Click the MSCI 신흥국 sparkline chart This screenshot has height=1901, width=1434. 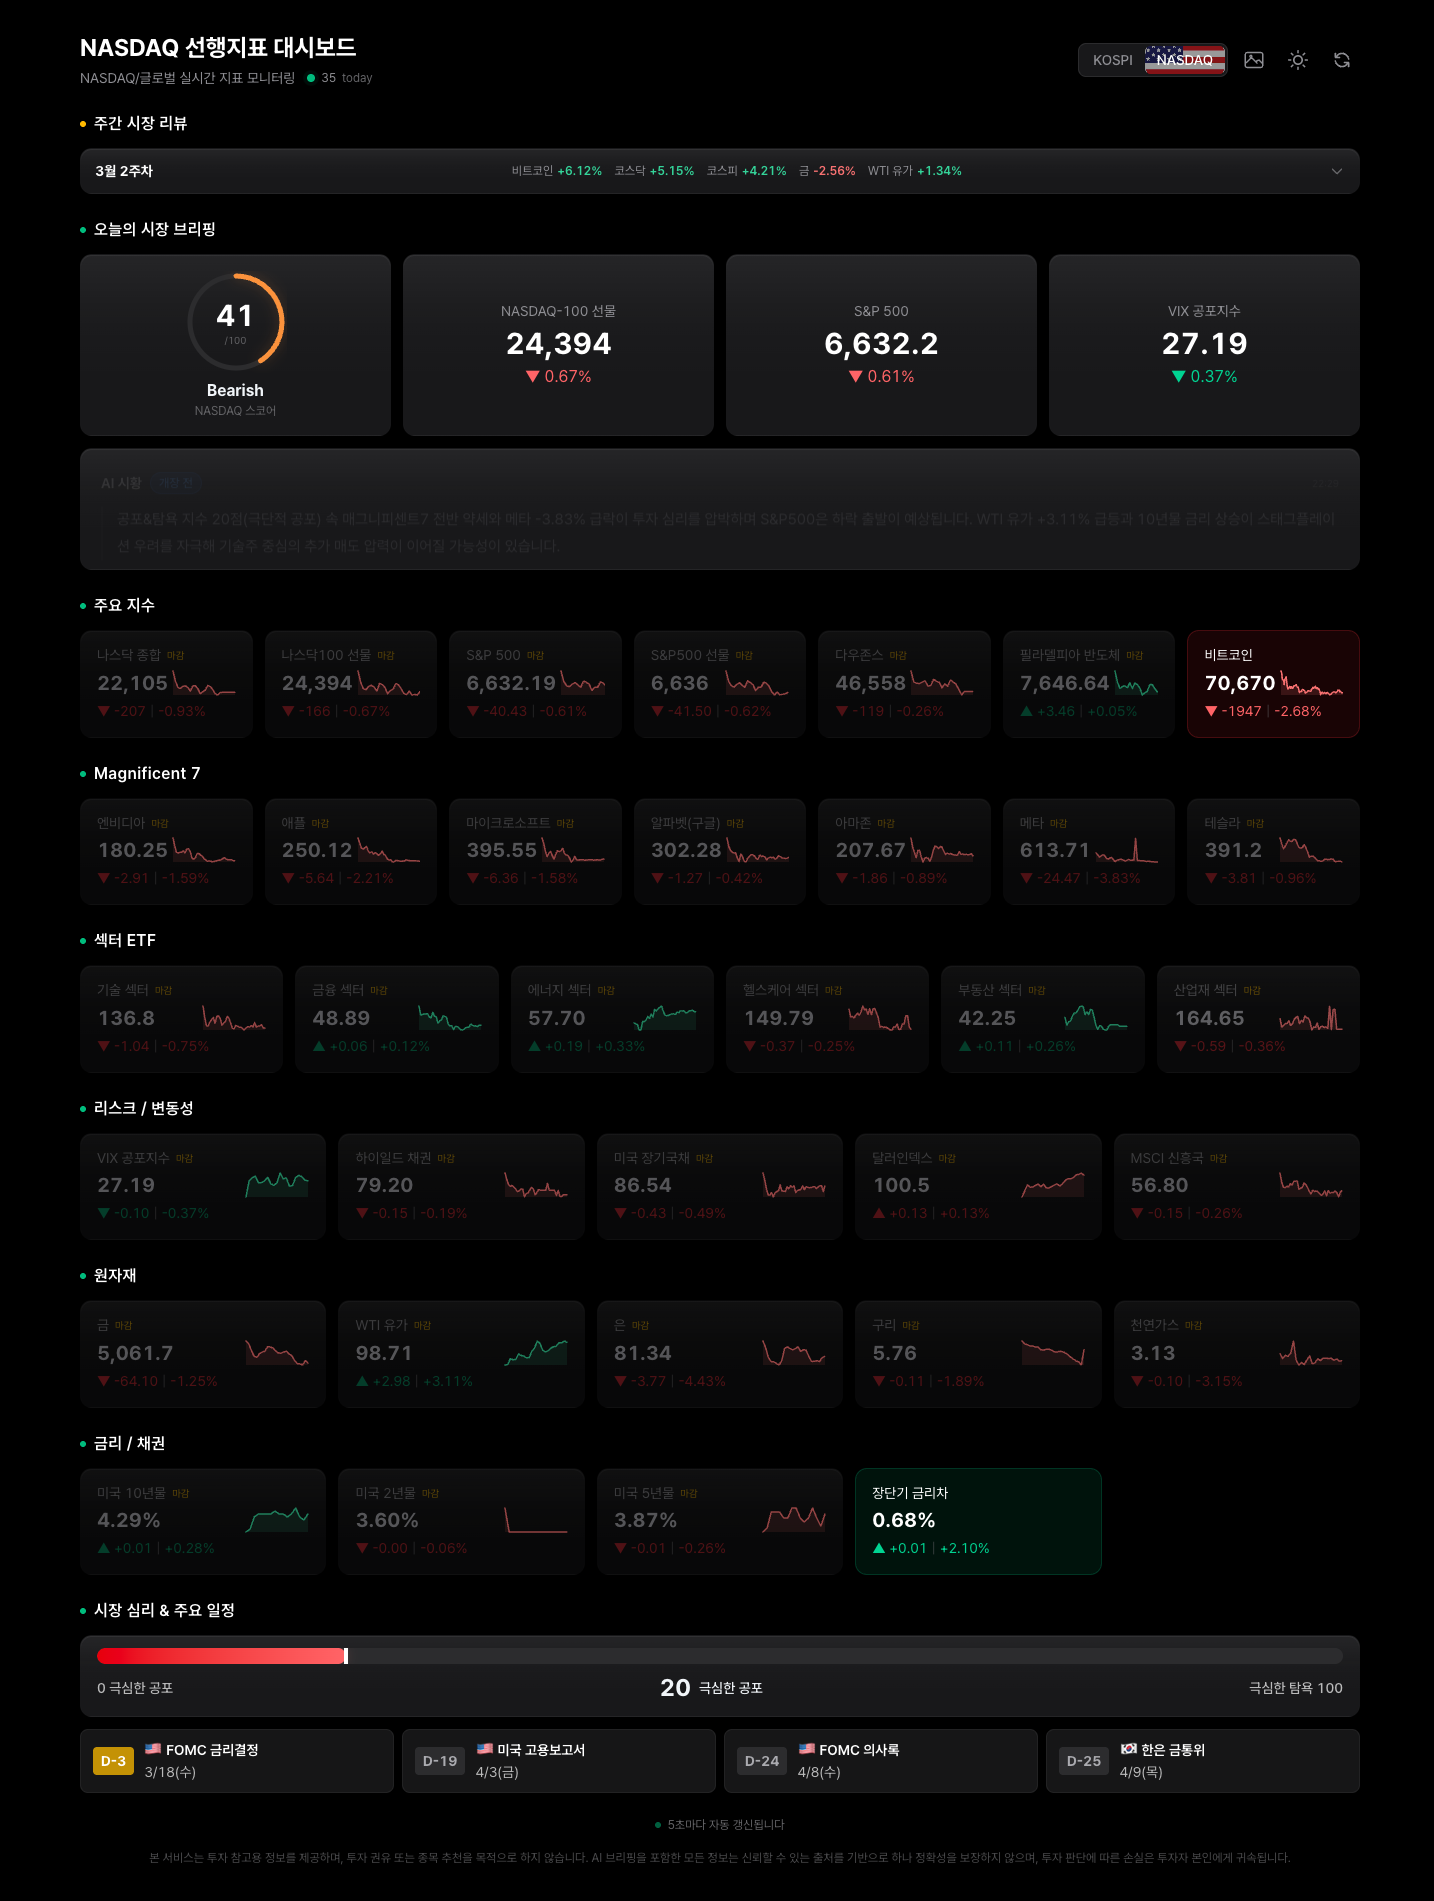(x=1311, y=1185)
